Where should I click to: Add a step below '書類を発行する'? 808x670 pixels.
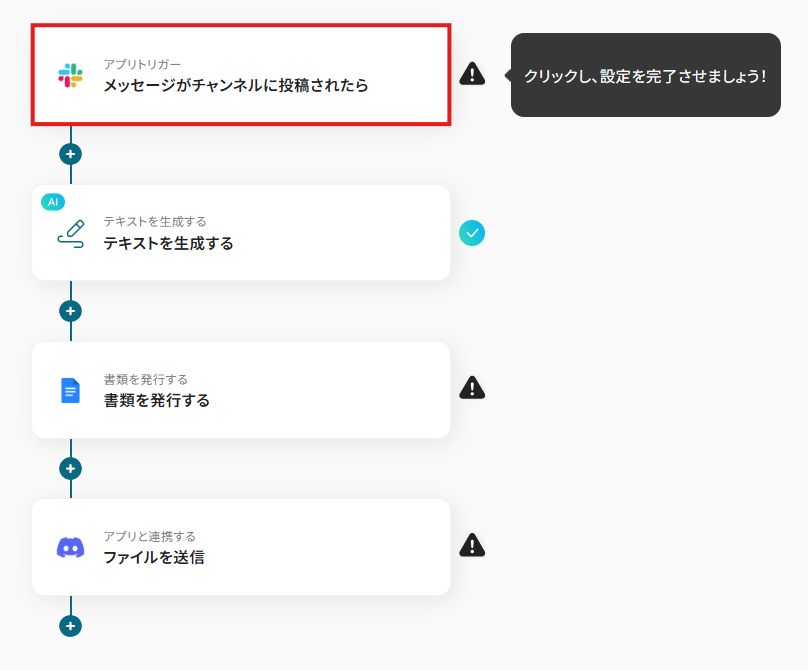[71, 468]
